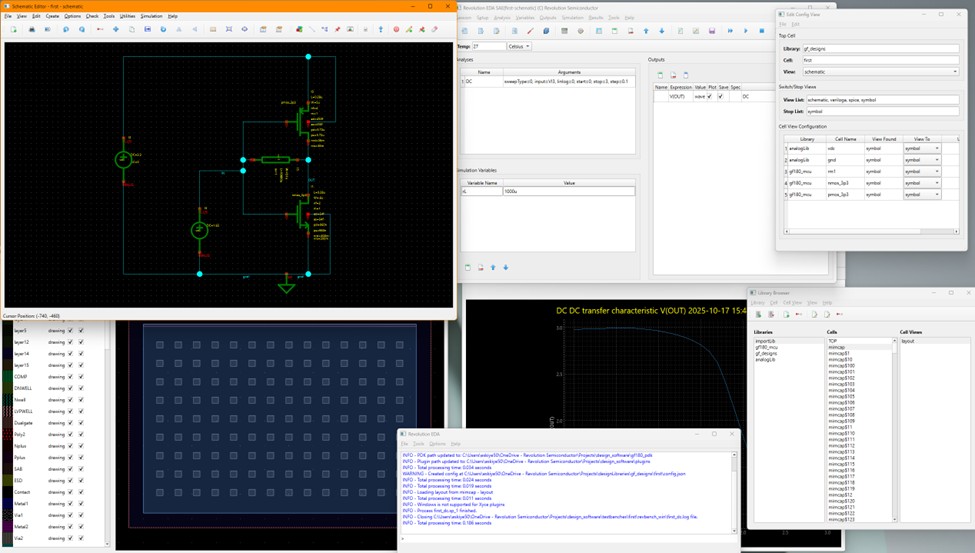Open Simulation menu in Schematic Editor
The height and width of the screenshot is (553, 975).
pyautogui.click(x=151, y=16)
